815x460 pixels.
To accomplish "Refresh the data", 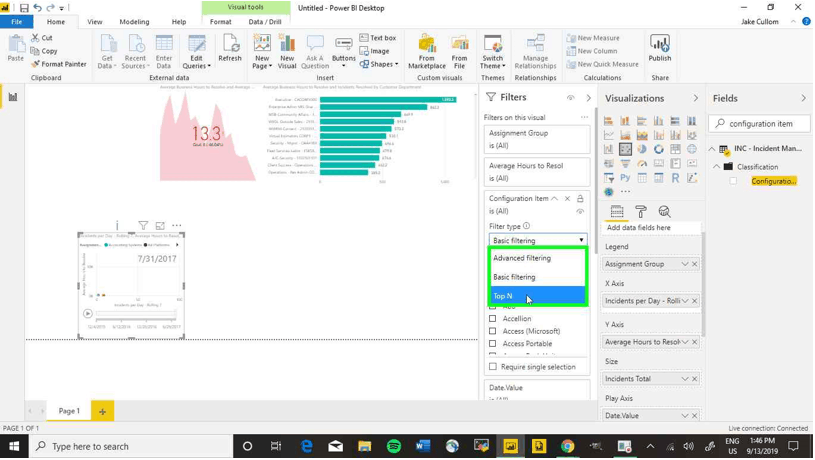I will pos(230,48).
